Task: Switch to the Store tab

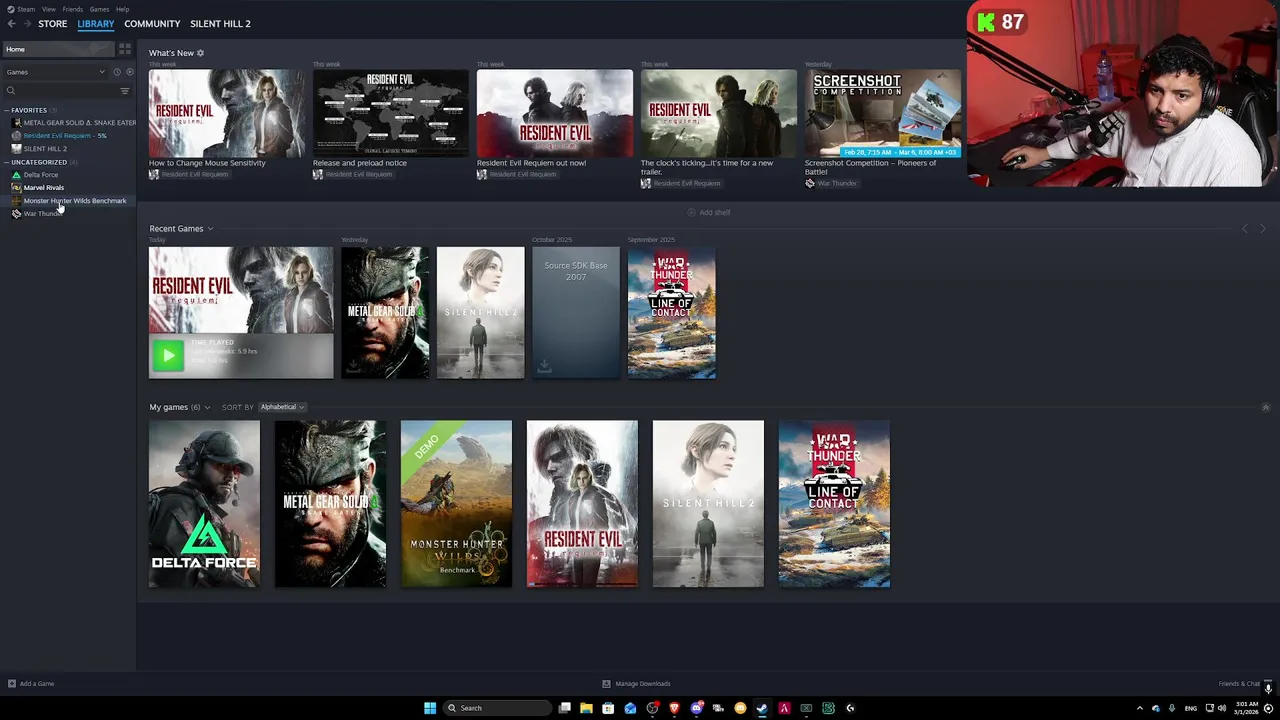Action: point(53,24)
